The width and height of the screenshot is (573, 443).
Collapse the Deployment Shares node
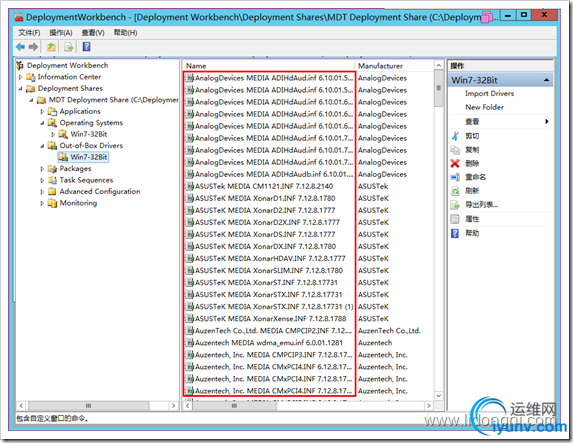(20, 88)
